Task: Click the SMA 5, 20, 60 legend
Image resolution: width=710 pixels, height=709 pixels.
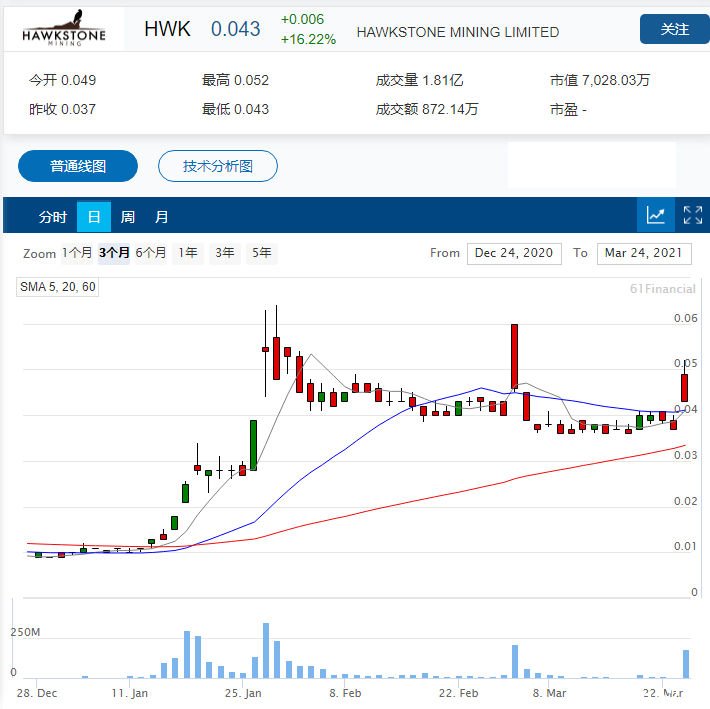Action: point(58,287)
